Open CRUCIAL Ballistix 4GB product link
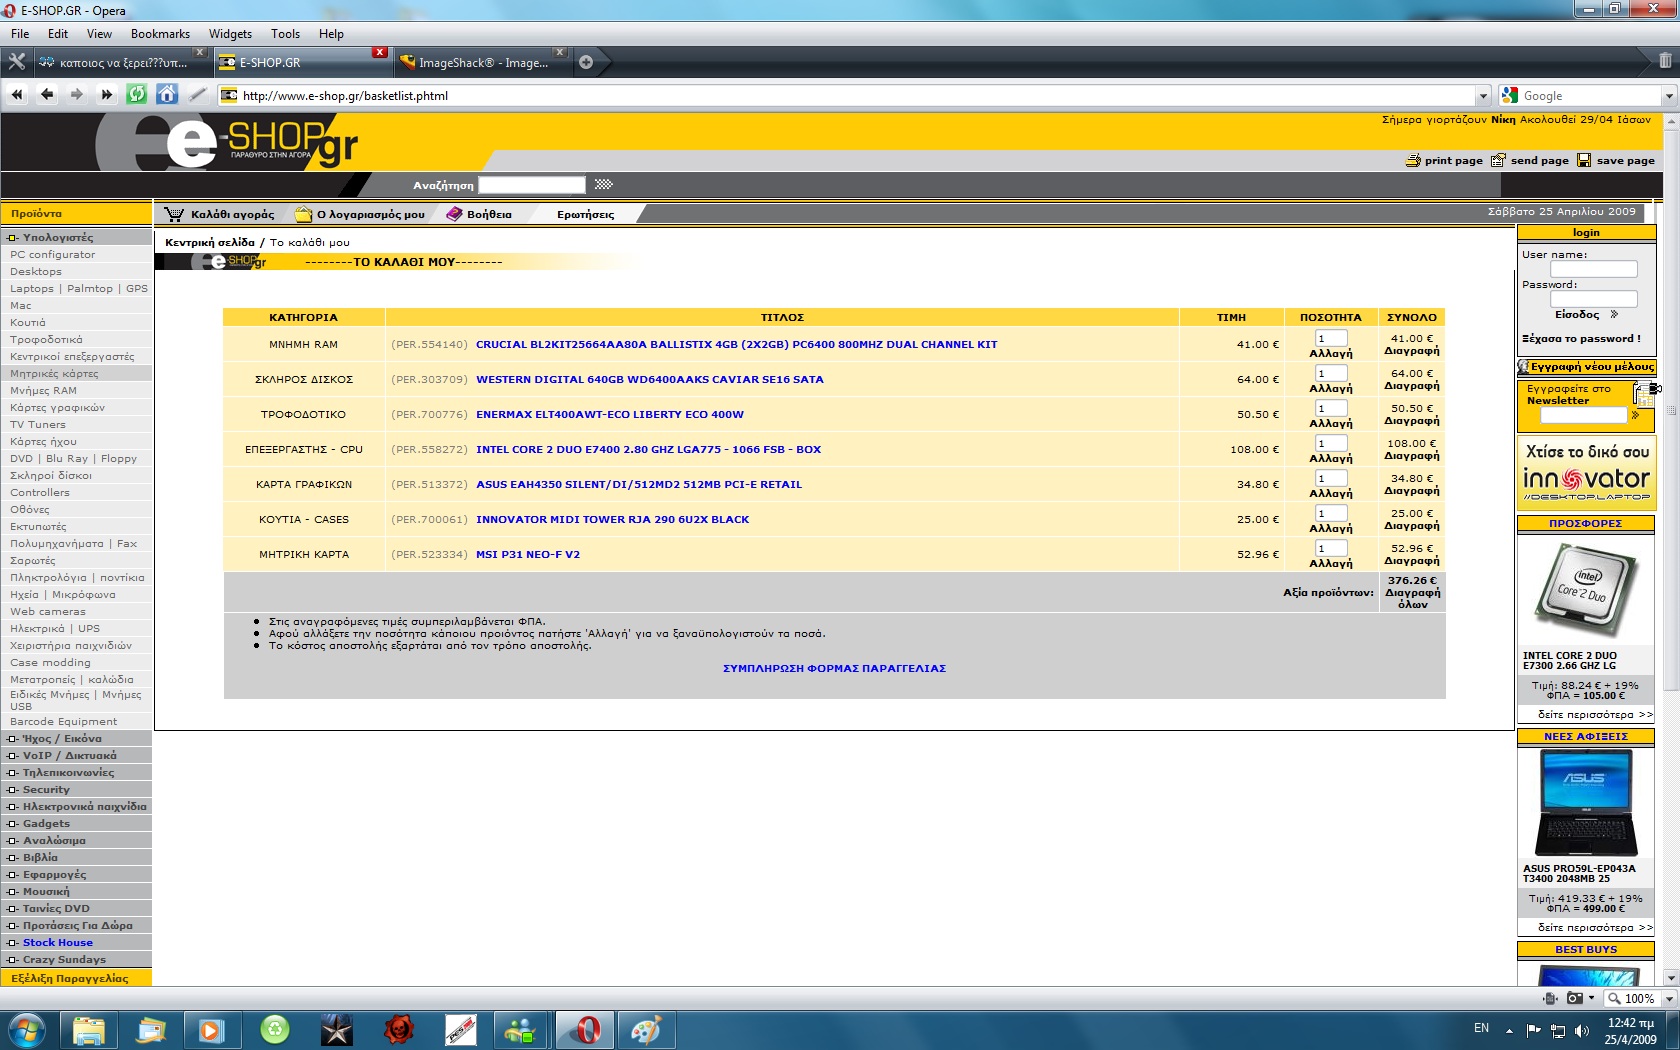This screenshot has width=1680, height=1050. (x=736, y=344)
